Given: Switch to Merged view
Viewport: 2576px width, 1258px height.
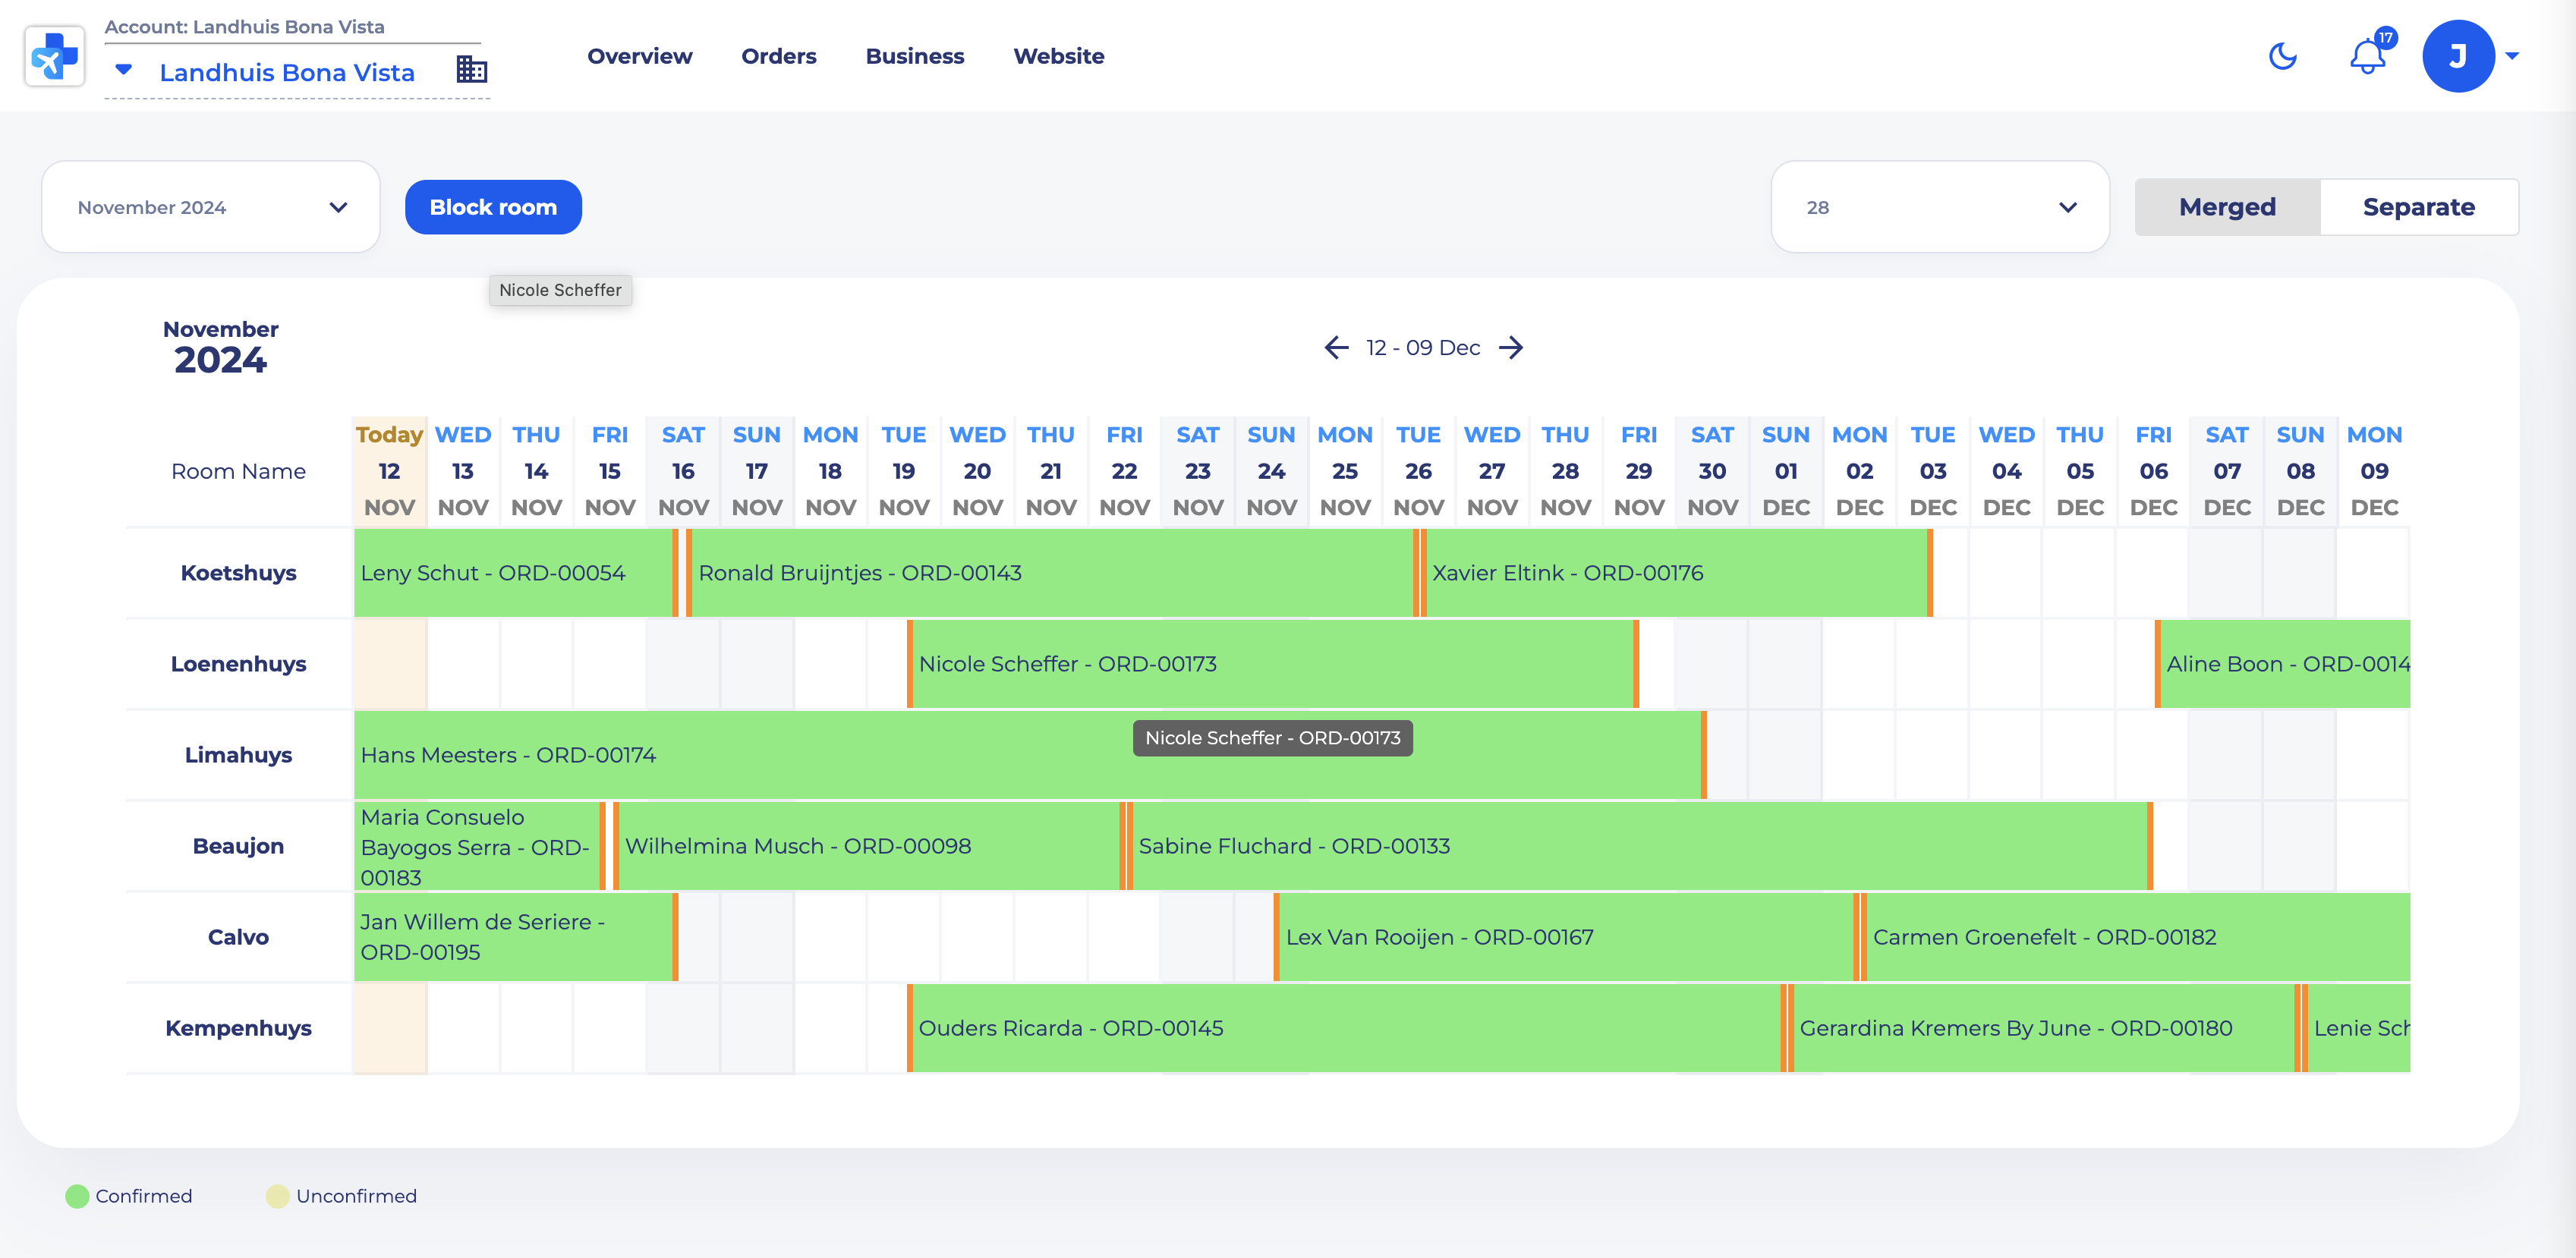Looking at the screenshot, I should (2227, 207).
